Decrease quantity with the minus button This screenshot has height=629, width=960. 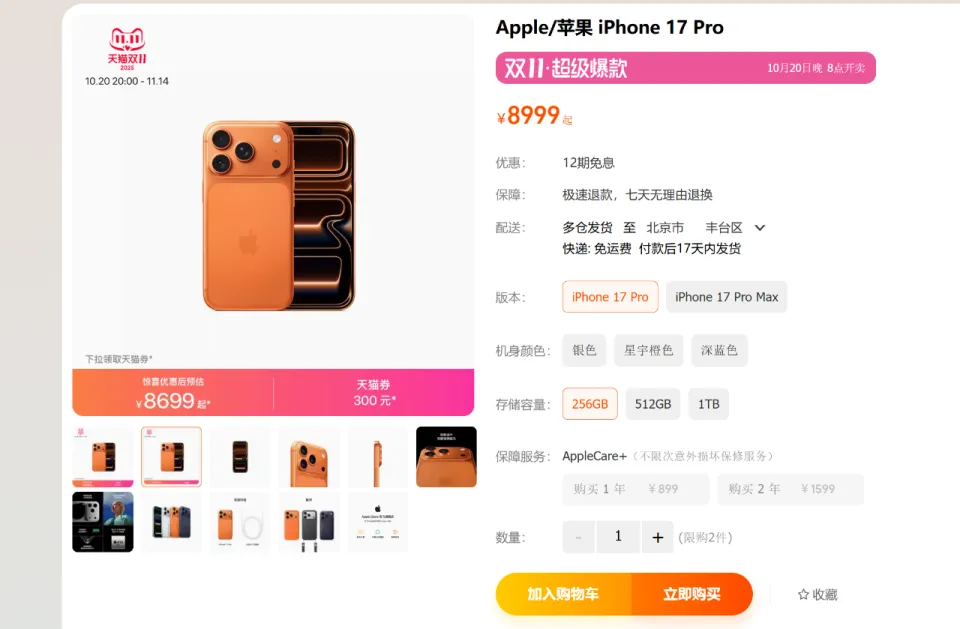579,537
